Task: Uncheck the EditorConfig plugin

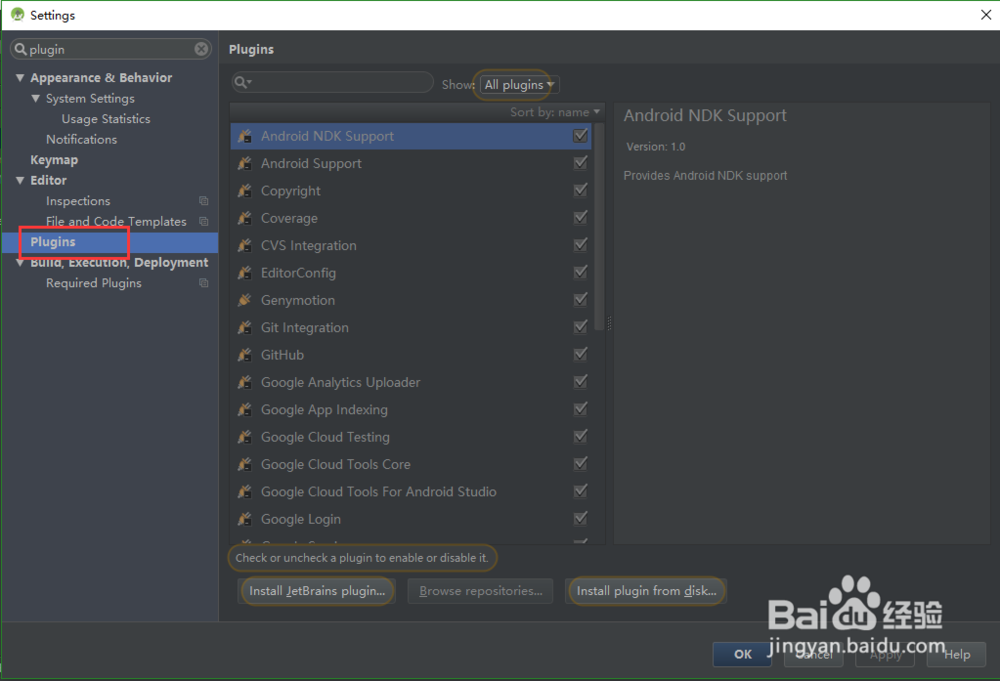Action: pyautogui.click(x=580, y=272)
